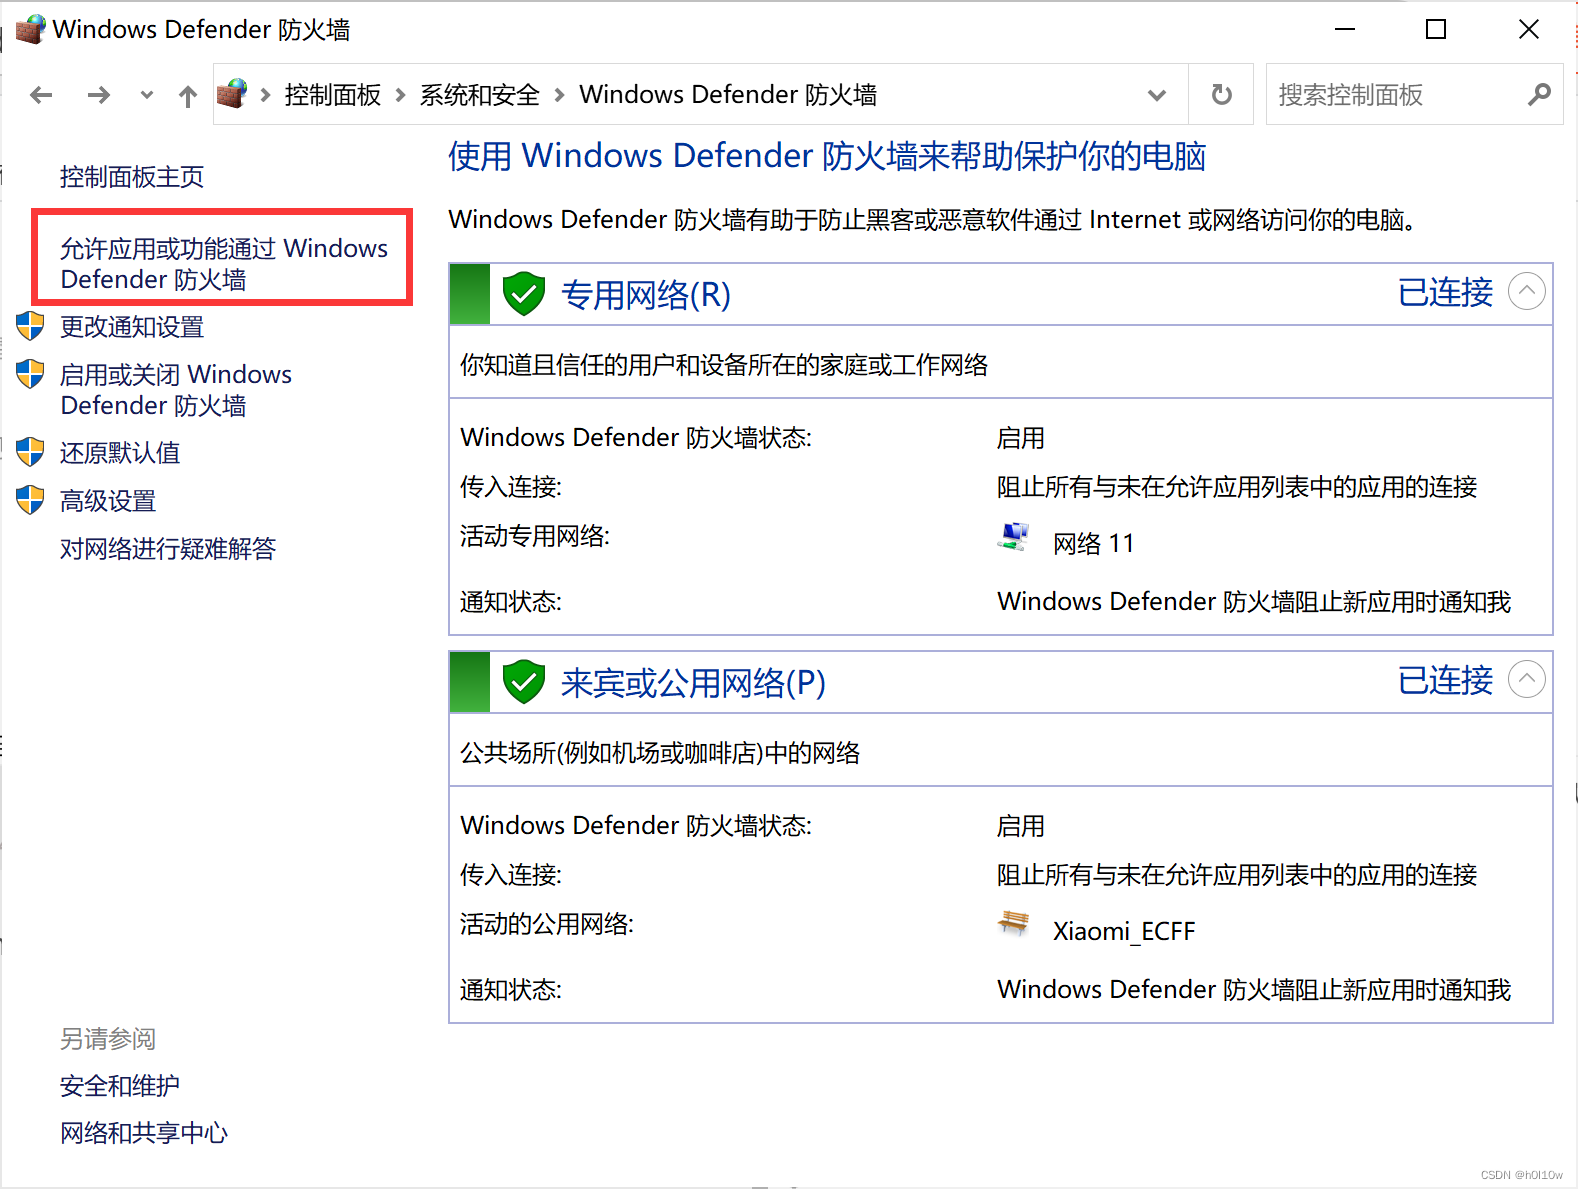Click 已连接 status of 专用网络

pos(1445,292)
